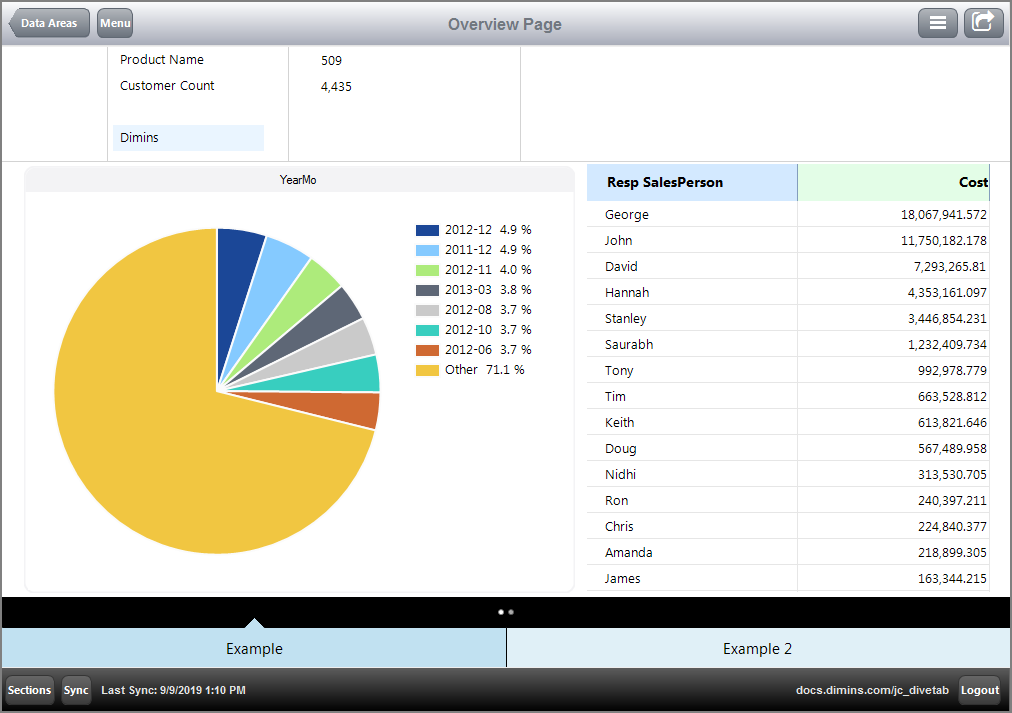Image resolution: width=1012 pixels, height=713 pixels.
Task: Click the dark blue 2012-12 legend swatch
Action: click(x=429, y=229)
